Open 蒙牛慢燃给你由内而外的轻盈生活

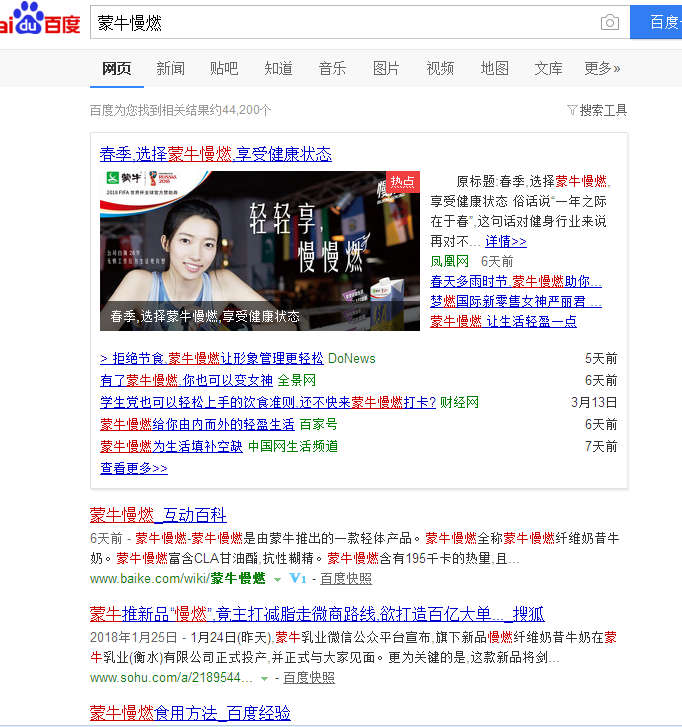tap(198, 424)
